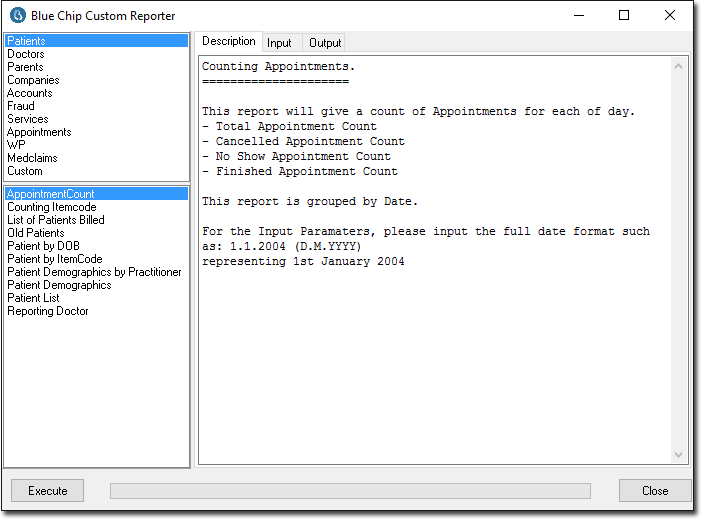The width and height of the screenshot is (701, 519).
Task: Select the Description tab
Action: click(x=229, y=42)
